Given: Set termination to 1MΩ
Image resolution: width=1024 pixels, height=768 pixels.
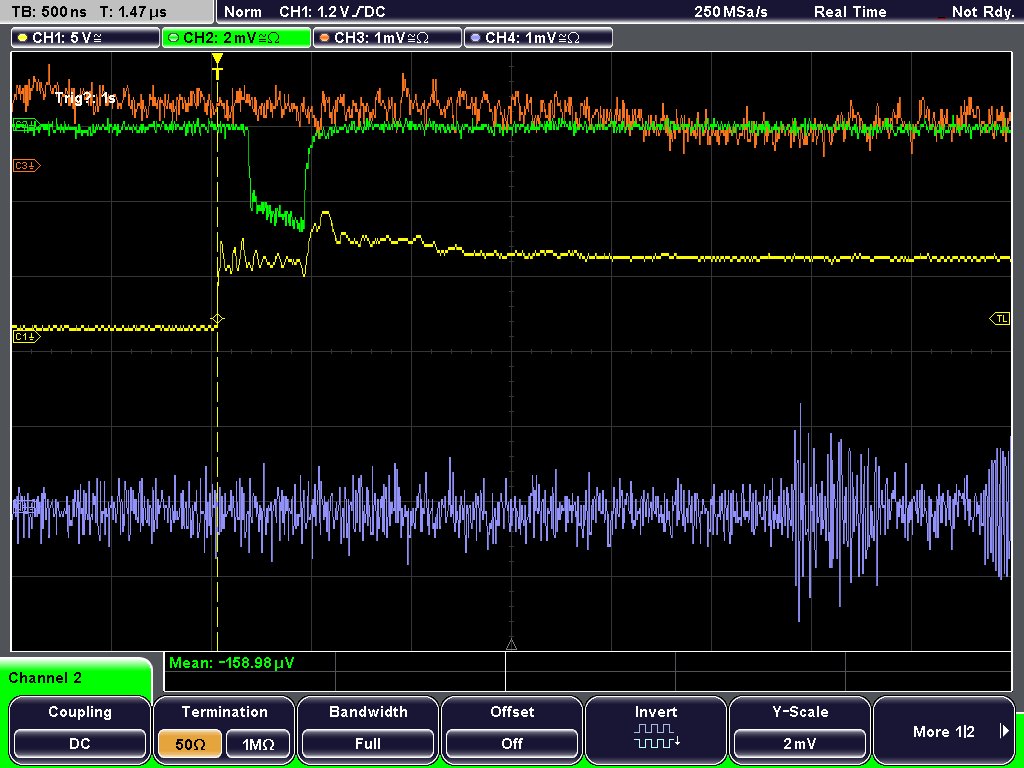Looking at the screenshot, I should [x=258, y=744].
